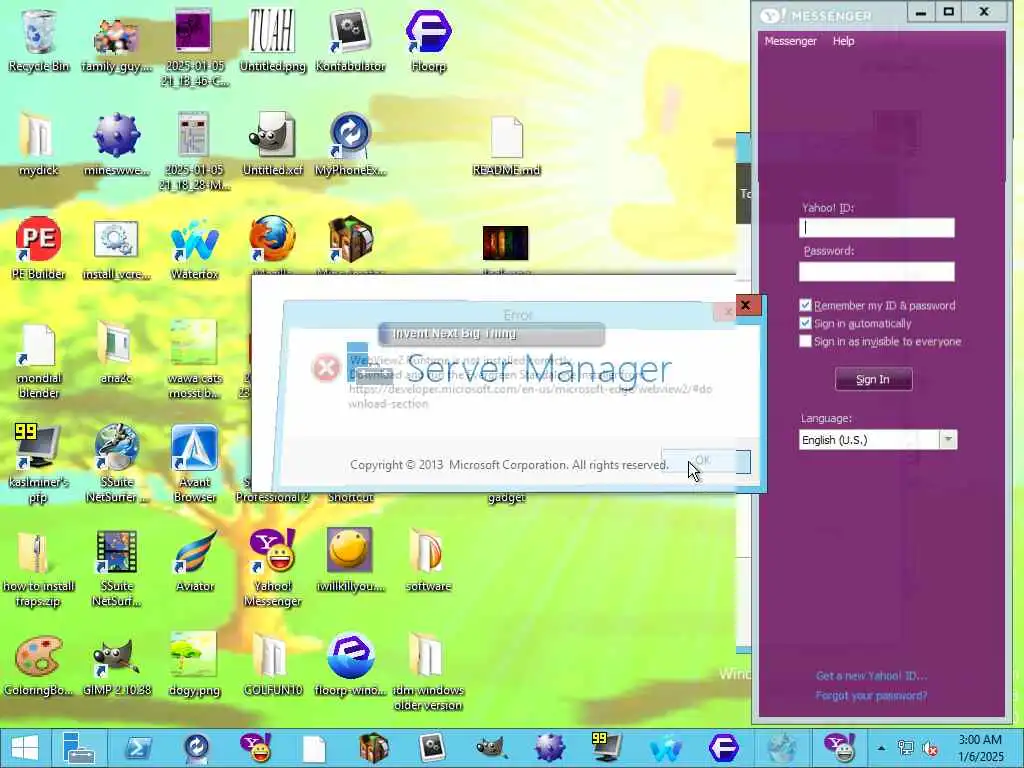Click the Forgot your password? link
This screenshot has width=1024, height=768.
coord(871,696)
